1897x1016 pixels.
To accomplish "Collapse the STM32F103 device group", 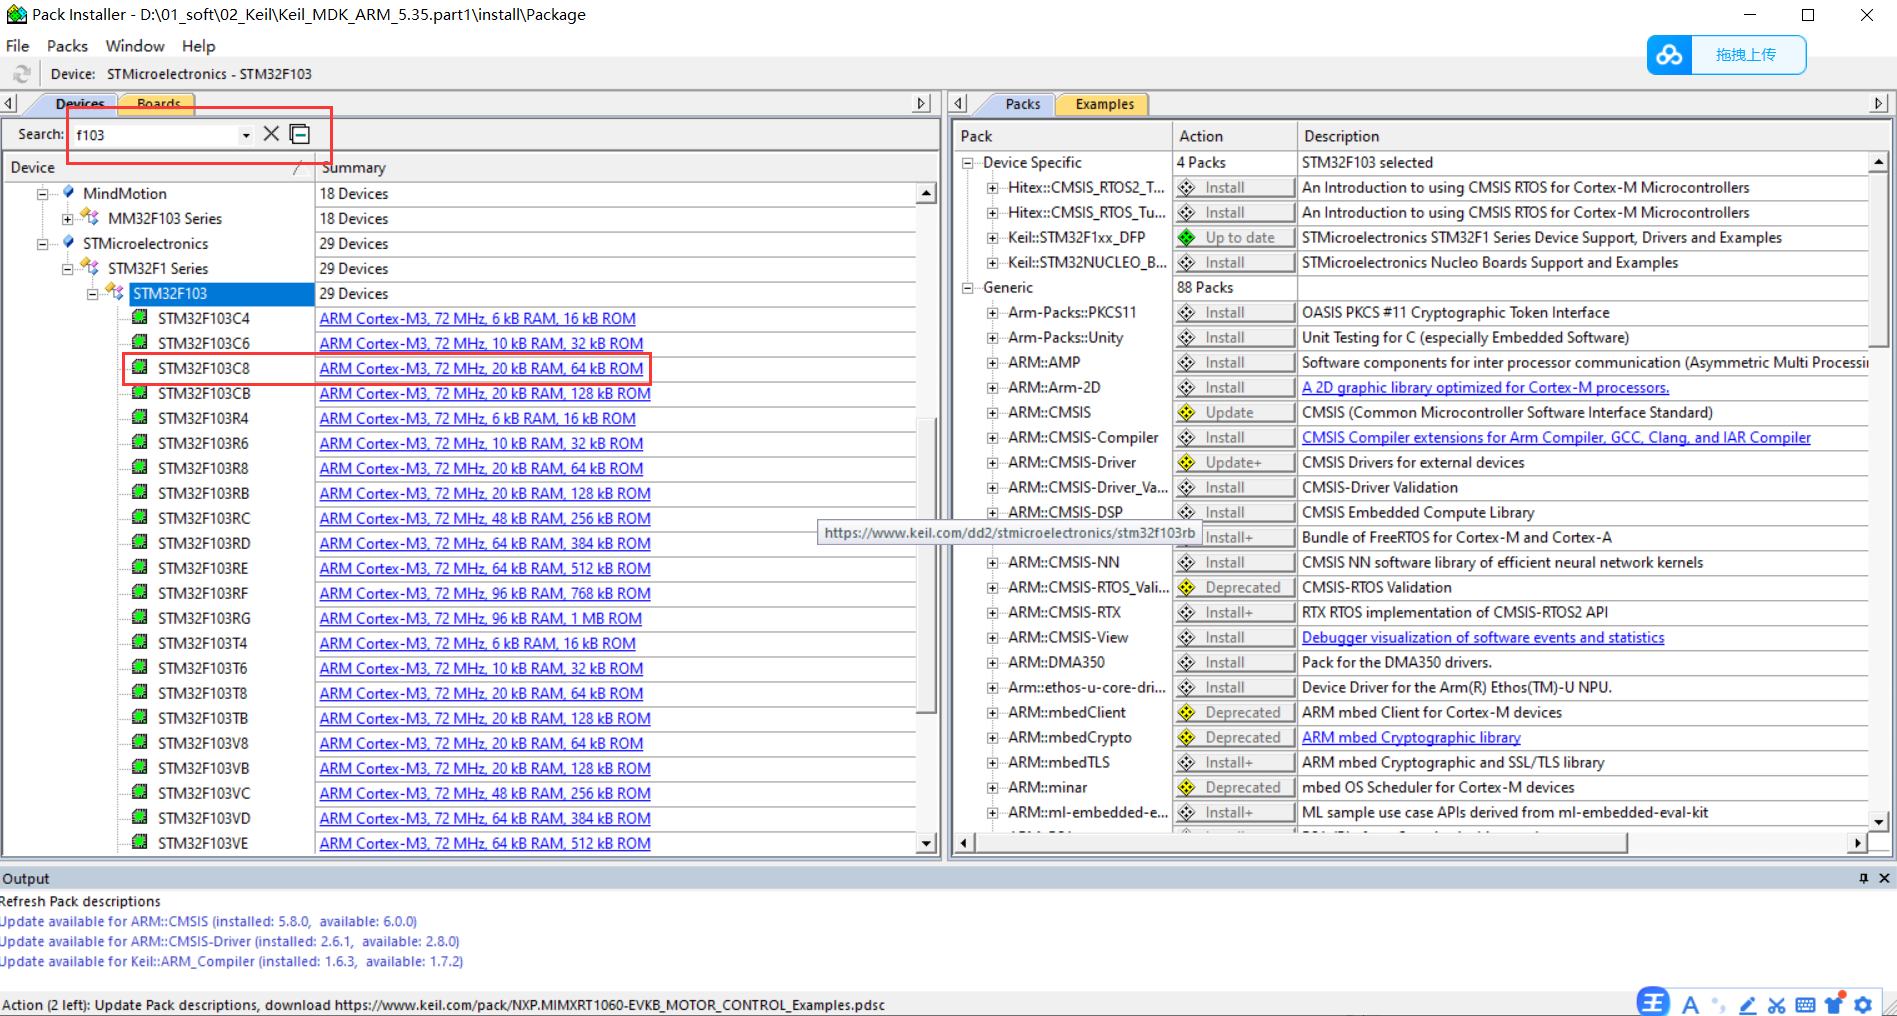I will (92, 294).
